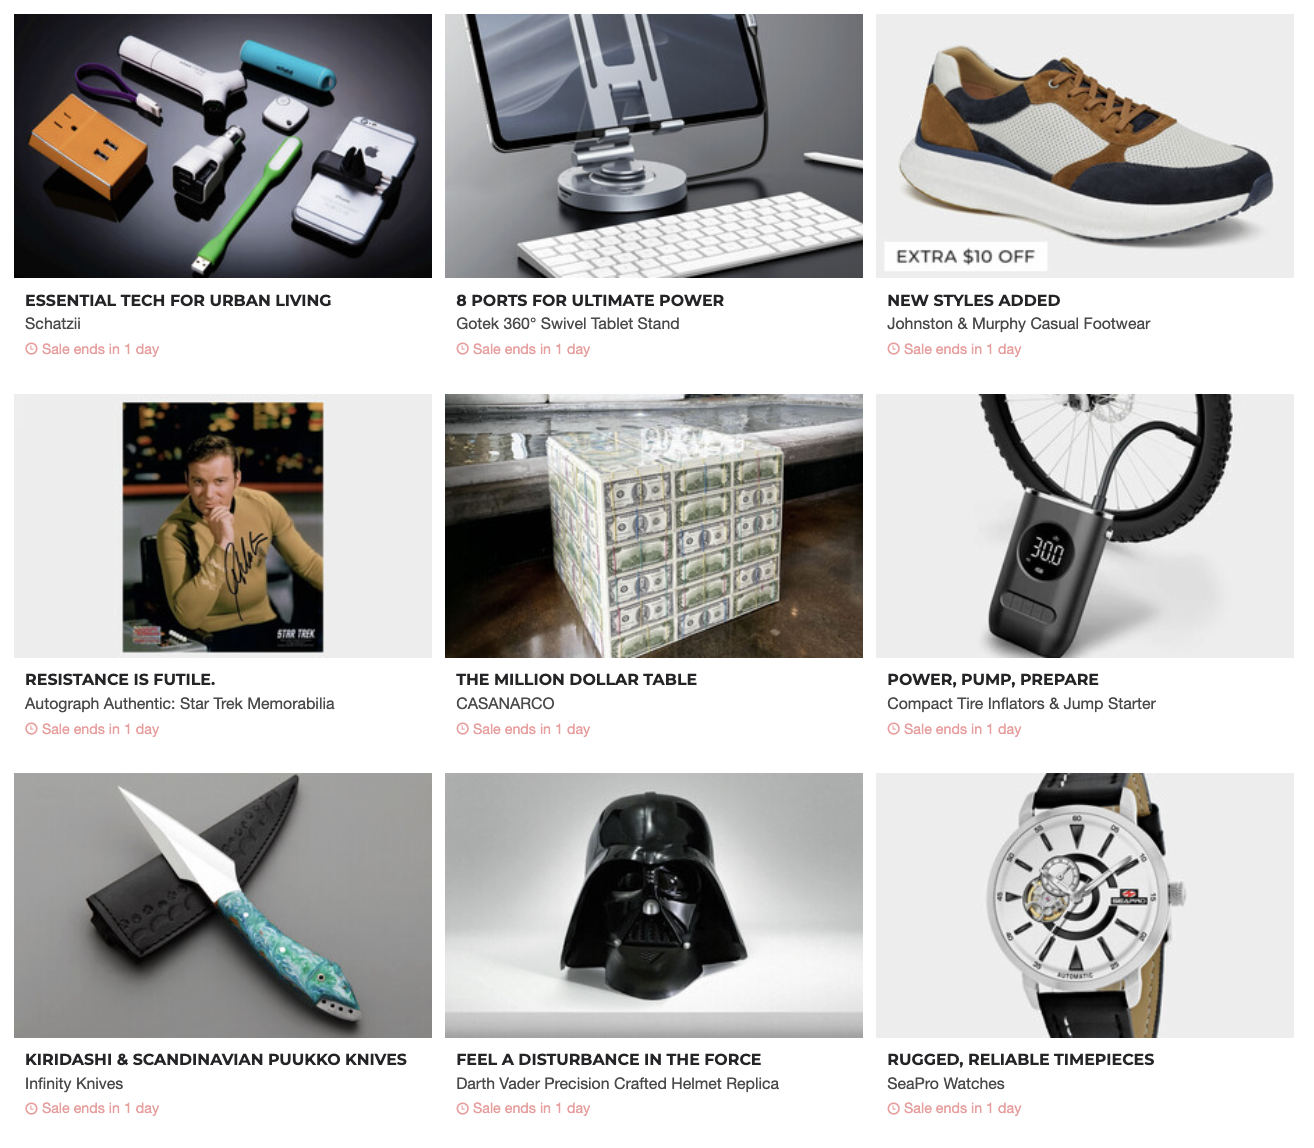Viewport: 1314px width, 1148px height.
Task: Open the SeaPro watch product image
Action: (1085, 905)
